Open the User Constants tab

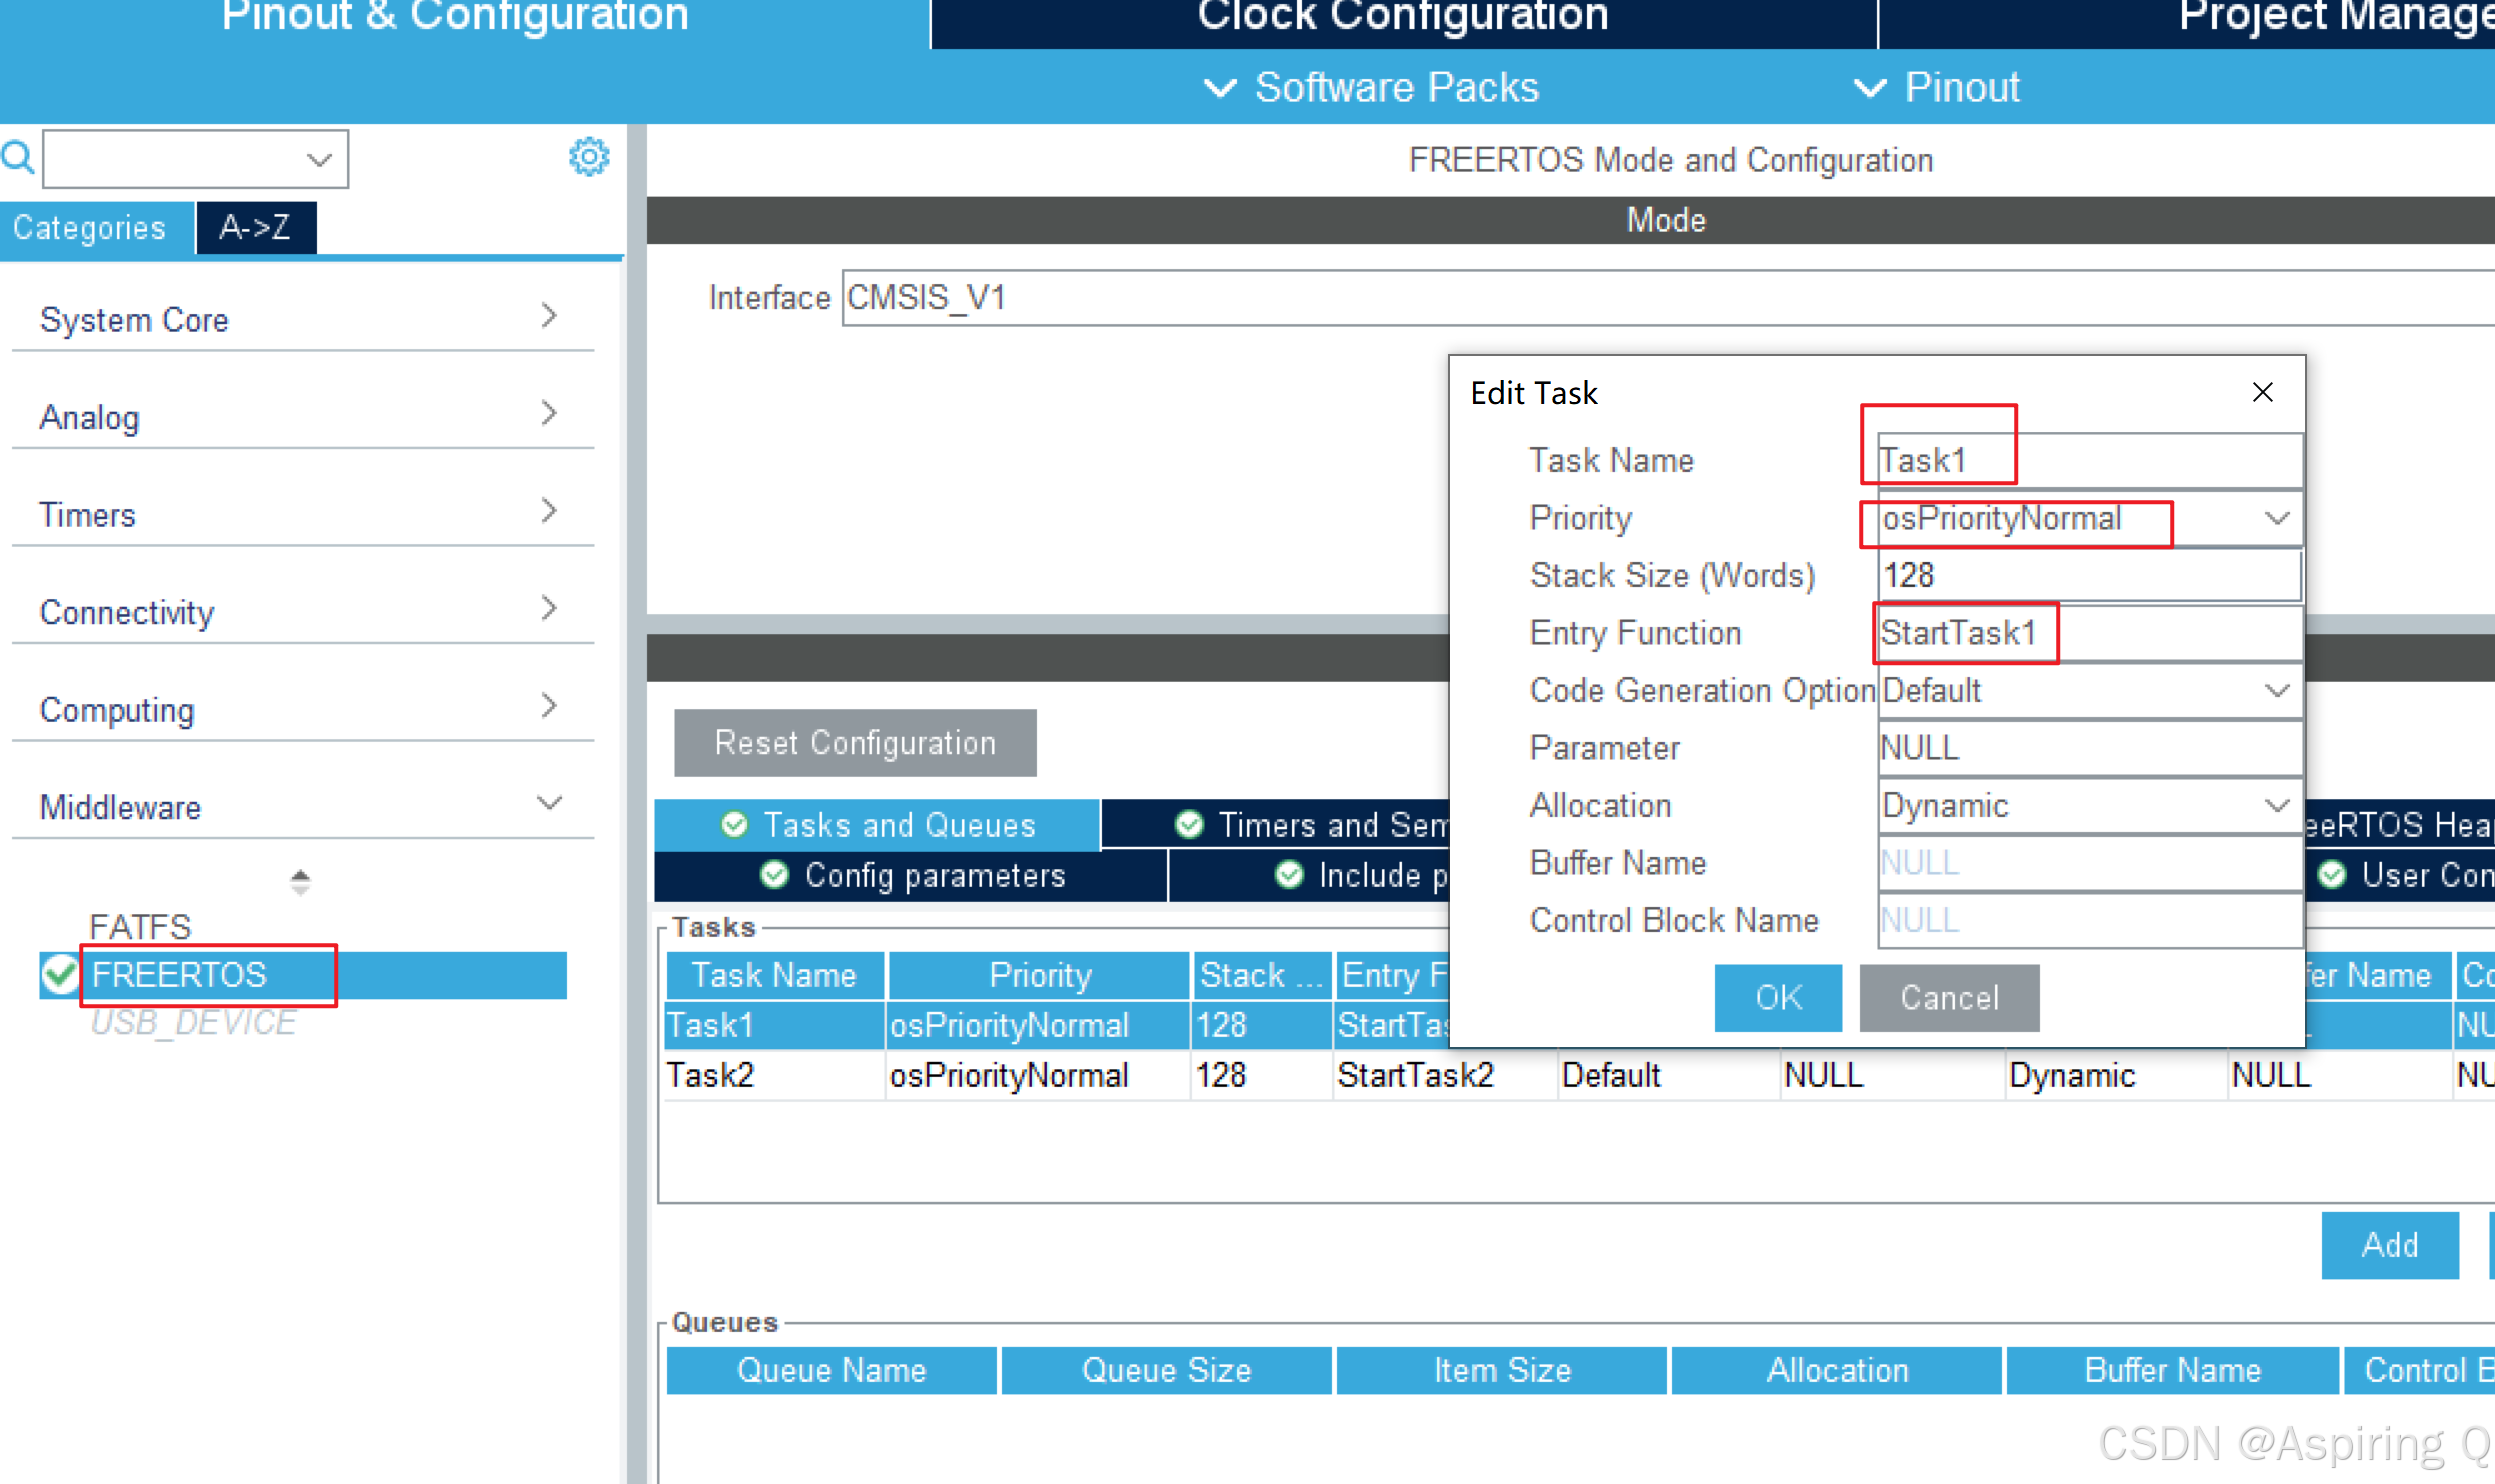click(x=2401, y=876)
